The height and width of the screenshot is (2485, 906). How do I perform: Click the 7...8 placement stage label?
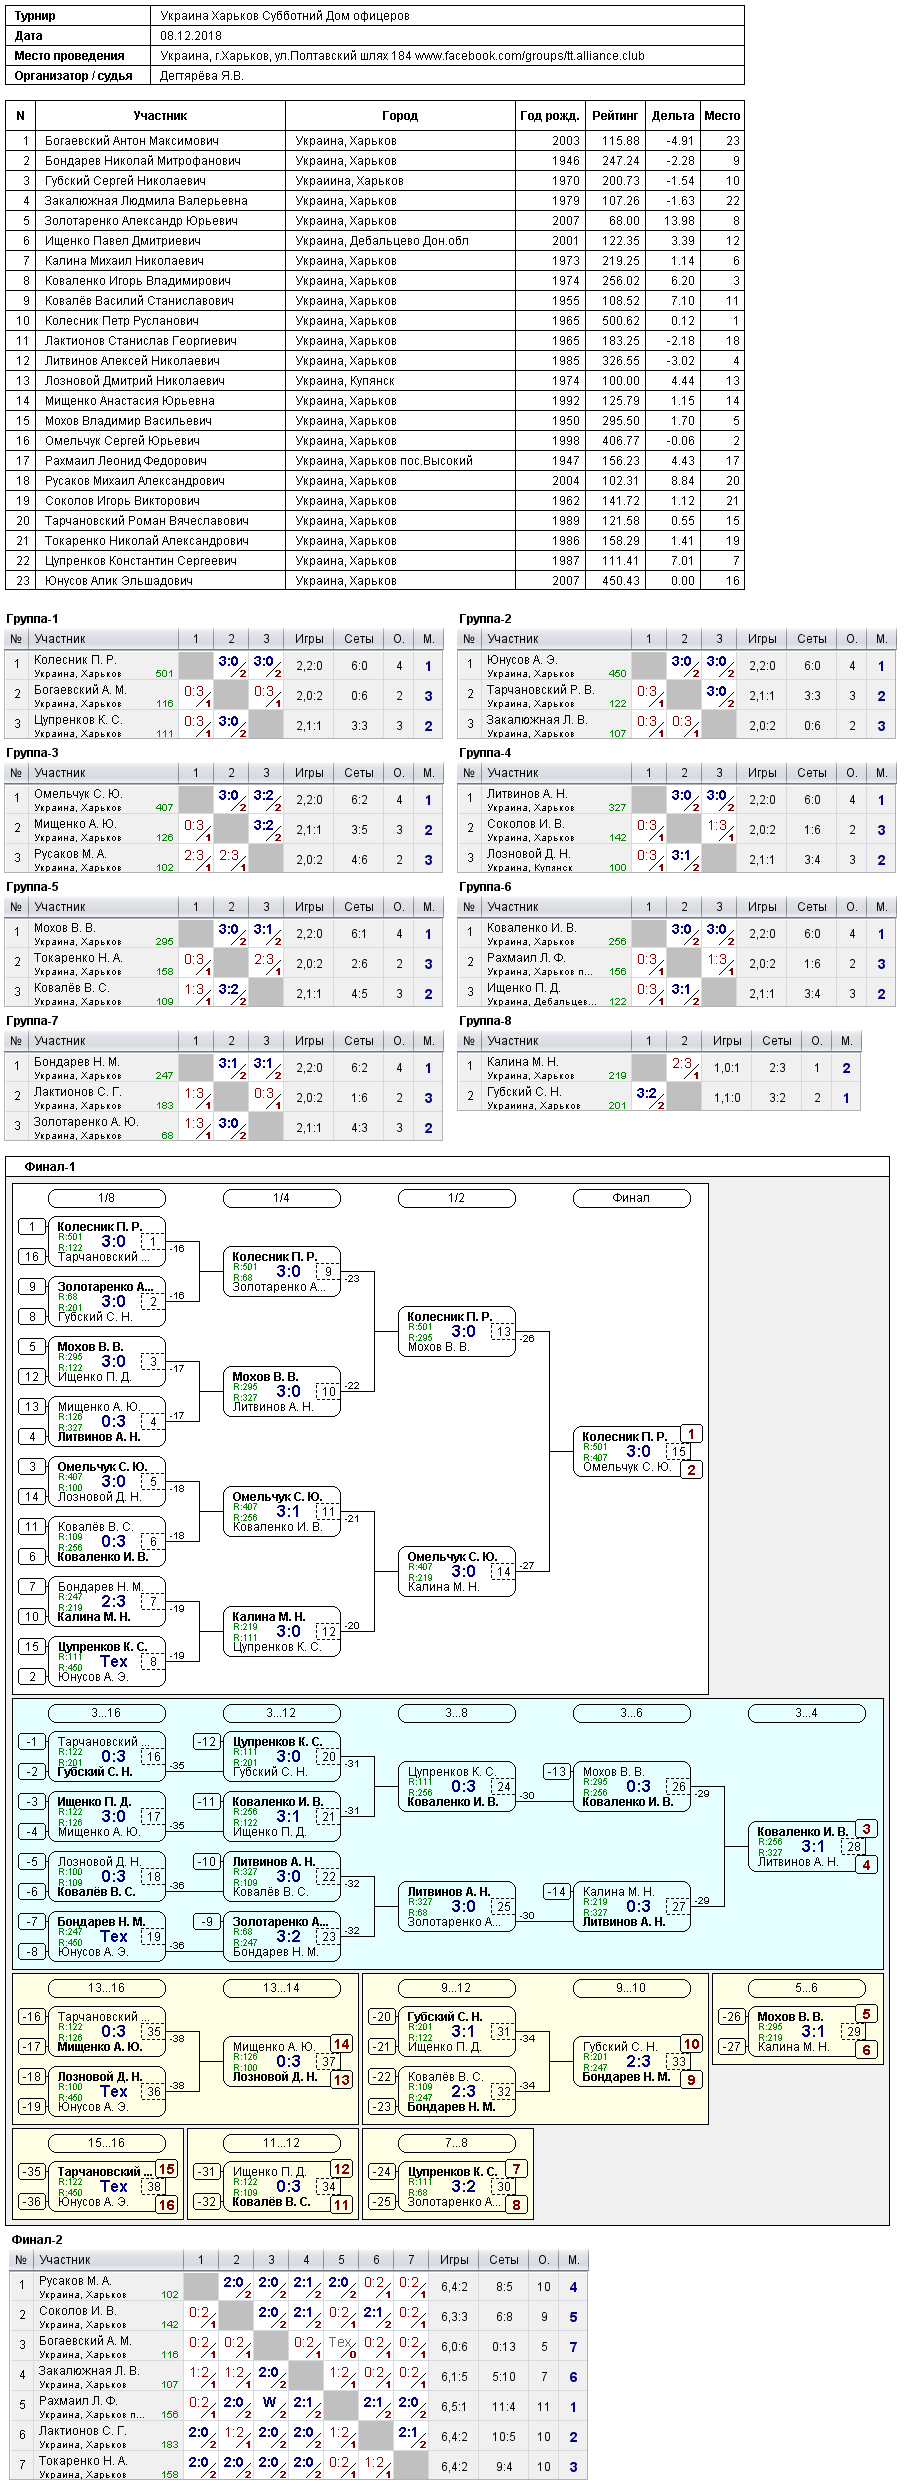coord(456,2143)
